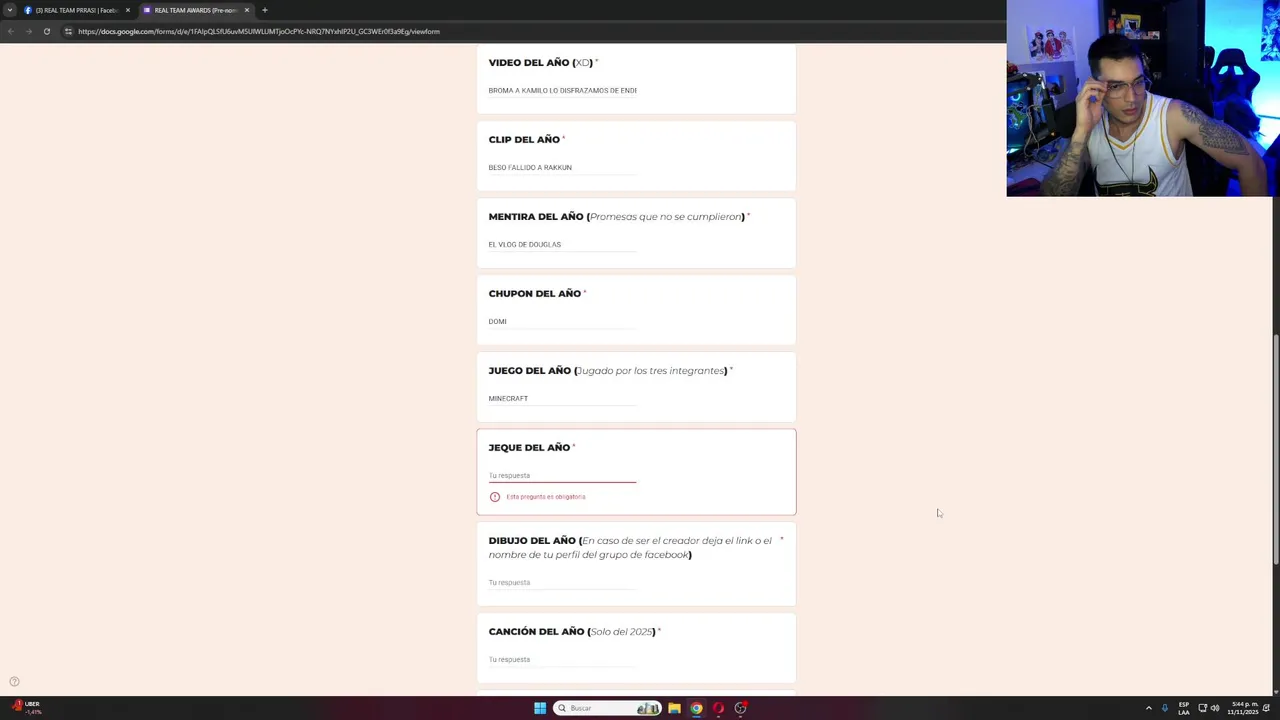This screenshot has height=720, width=1280.
Task: Open the round notification-badge app in taskbar
Action: 740,708
